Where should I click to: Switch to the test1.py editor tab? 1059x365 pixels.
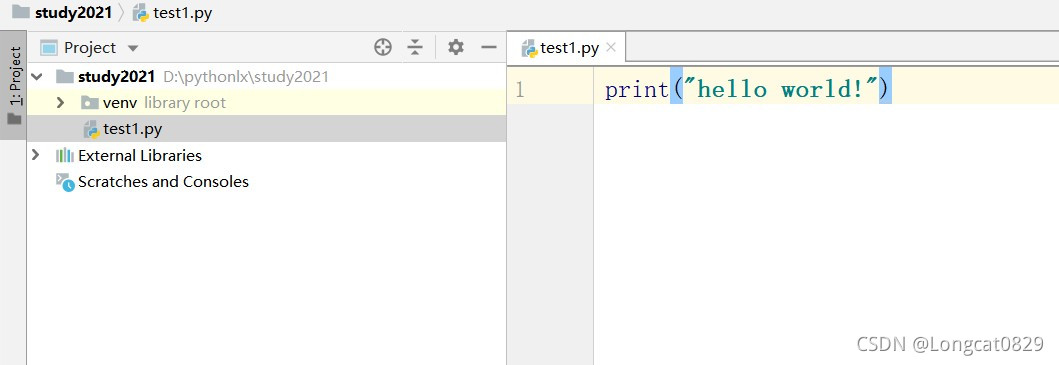coord(569,48)
